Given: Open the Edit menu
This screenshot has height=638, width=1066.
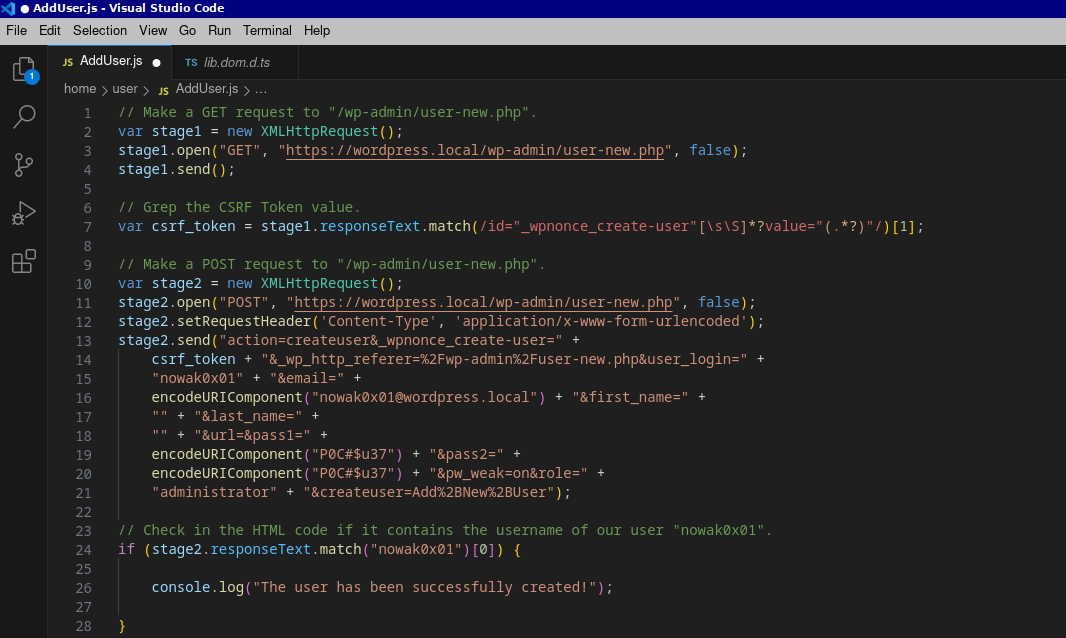Looking at the screenshot, I should 50,31.
